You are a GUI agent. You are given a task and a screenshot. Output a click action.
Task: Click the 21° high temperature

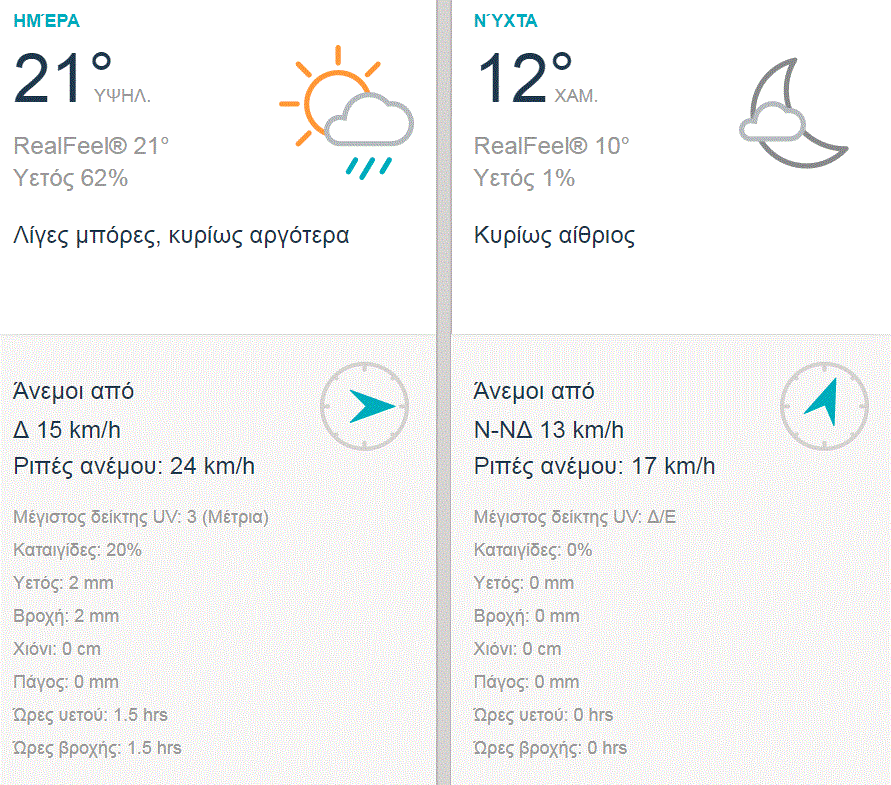click(x=62, y=78)
